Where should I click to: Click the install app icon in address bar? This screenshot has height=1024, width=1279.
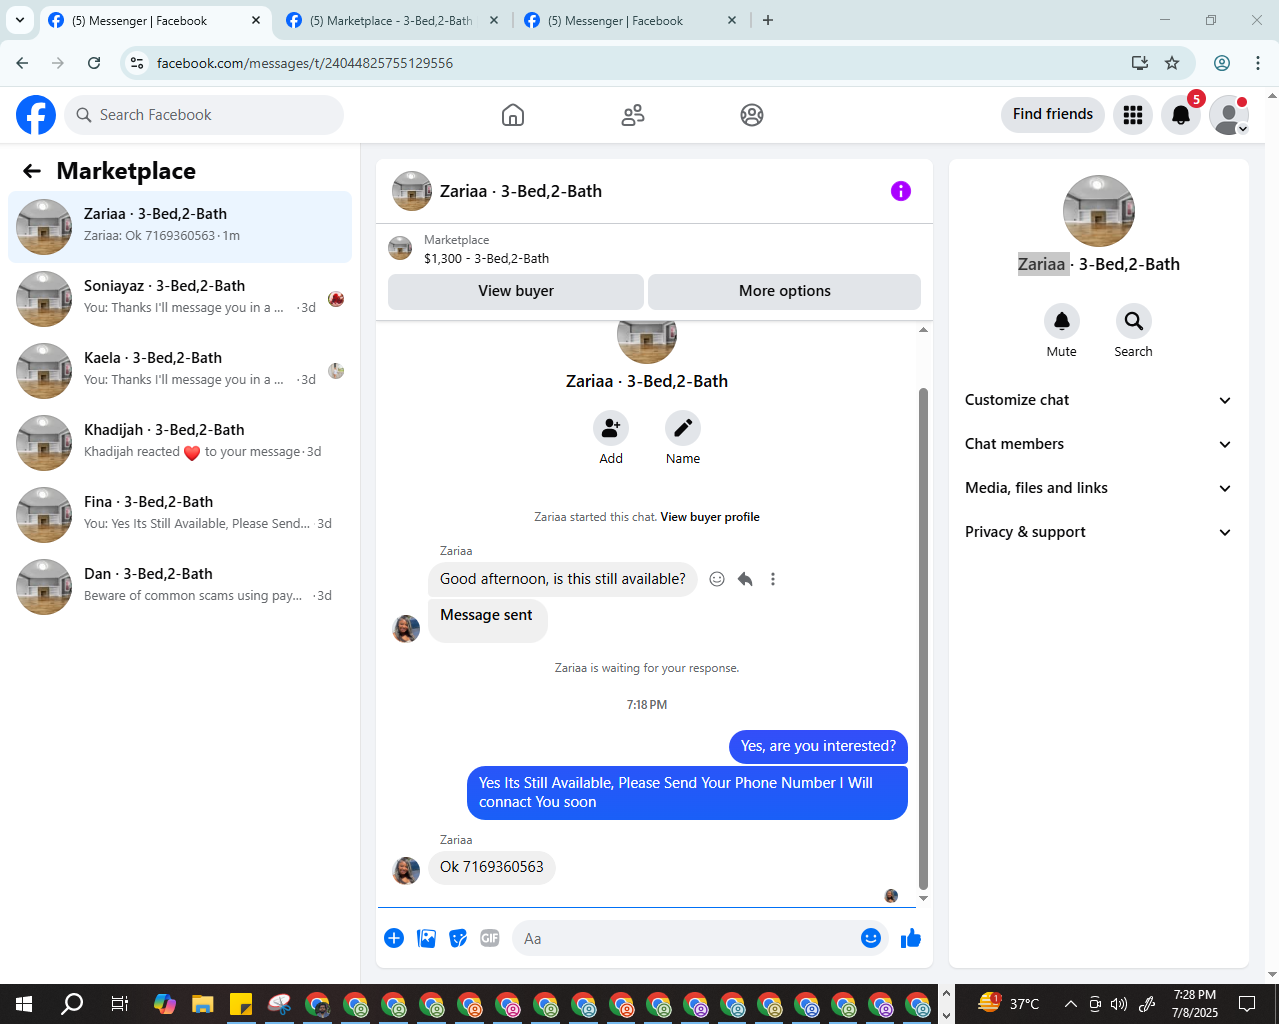coord(1140,63)
